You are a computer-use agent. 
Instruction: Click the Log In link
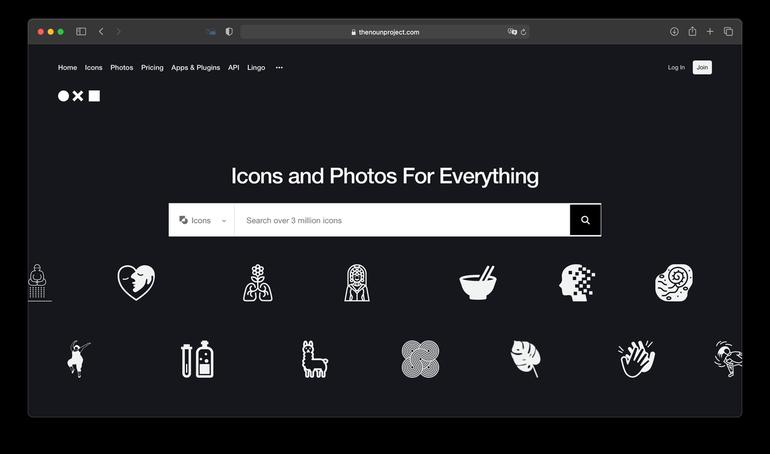click(x=676, y=68)
